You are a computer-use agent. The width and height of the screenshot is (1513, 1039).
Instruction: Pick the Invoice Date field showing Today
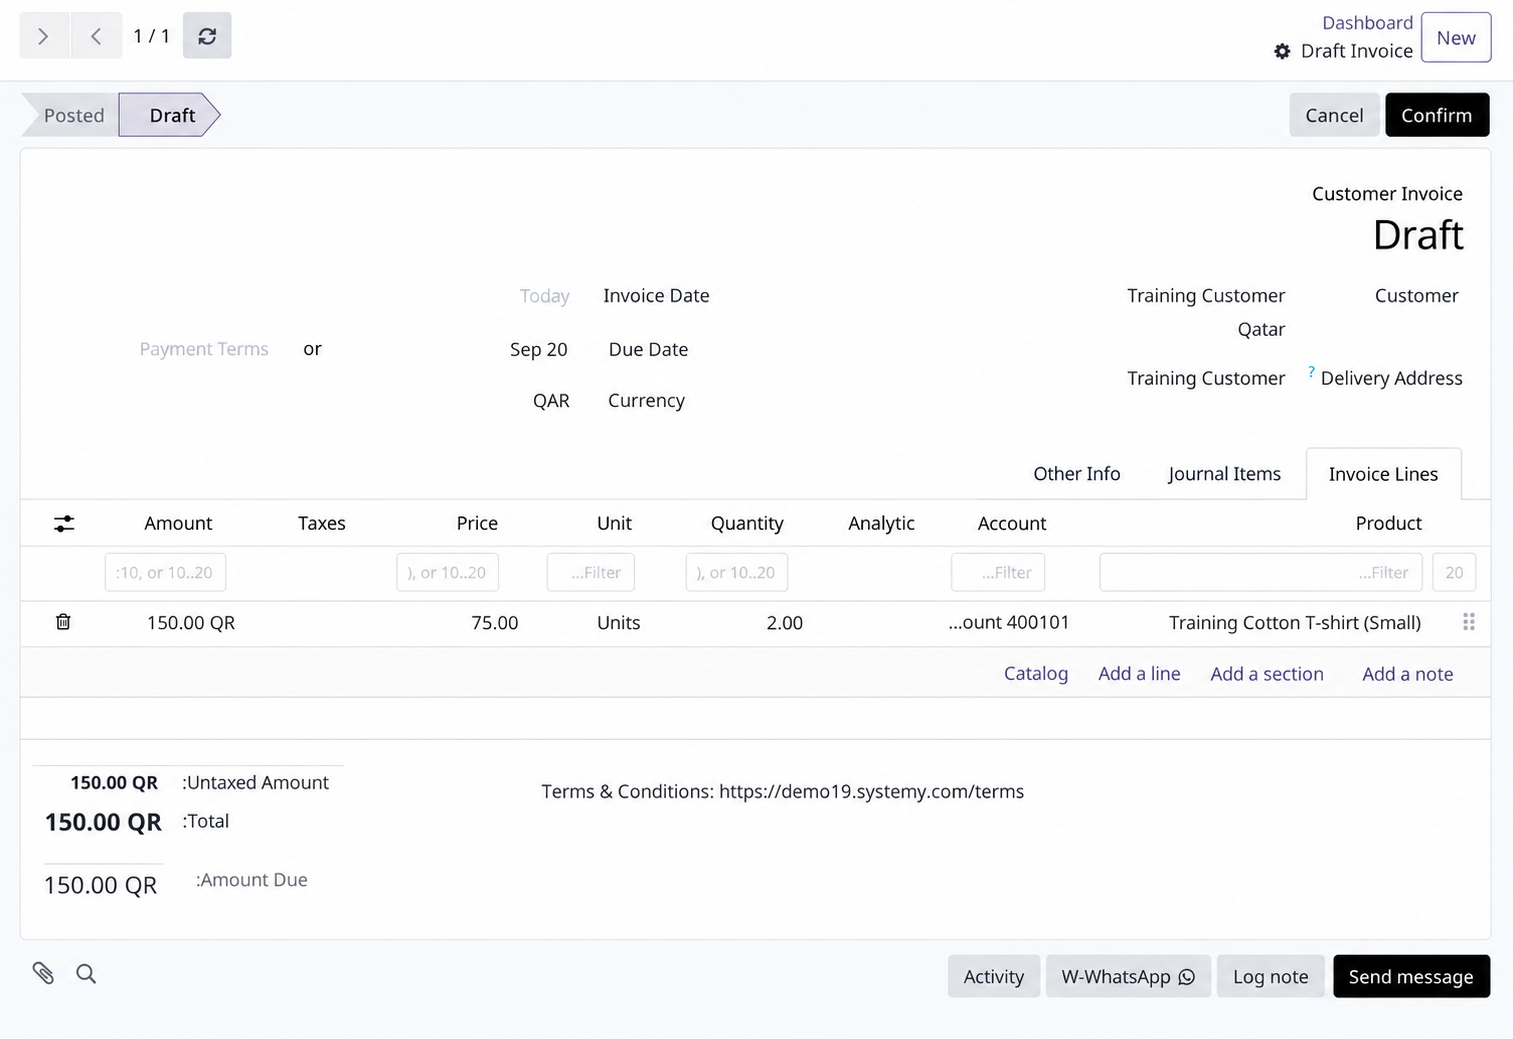click(x=545, y=295)
